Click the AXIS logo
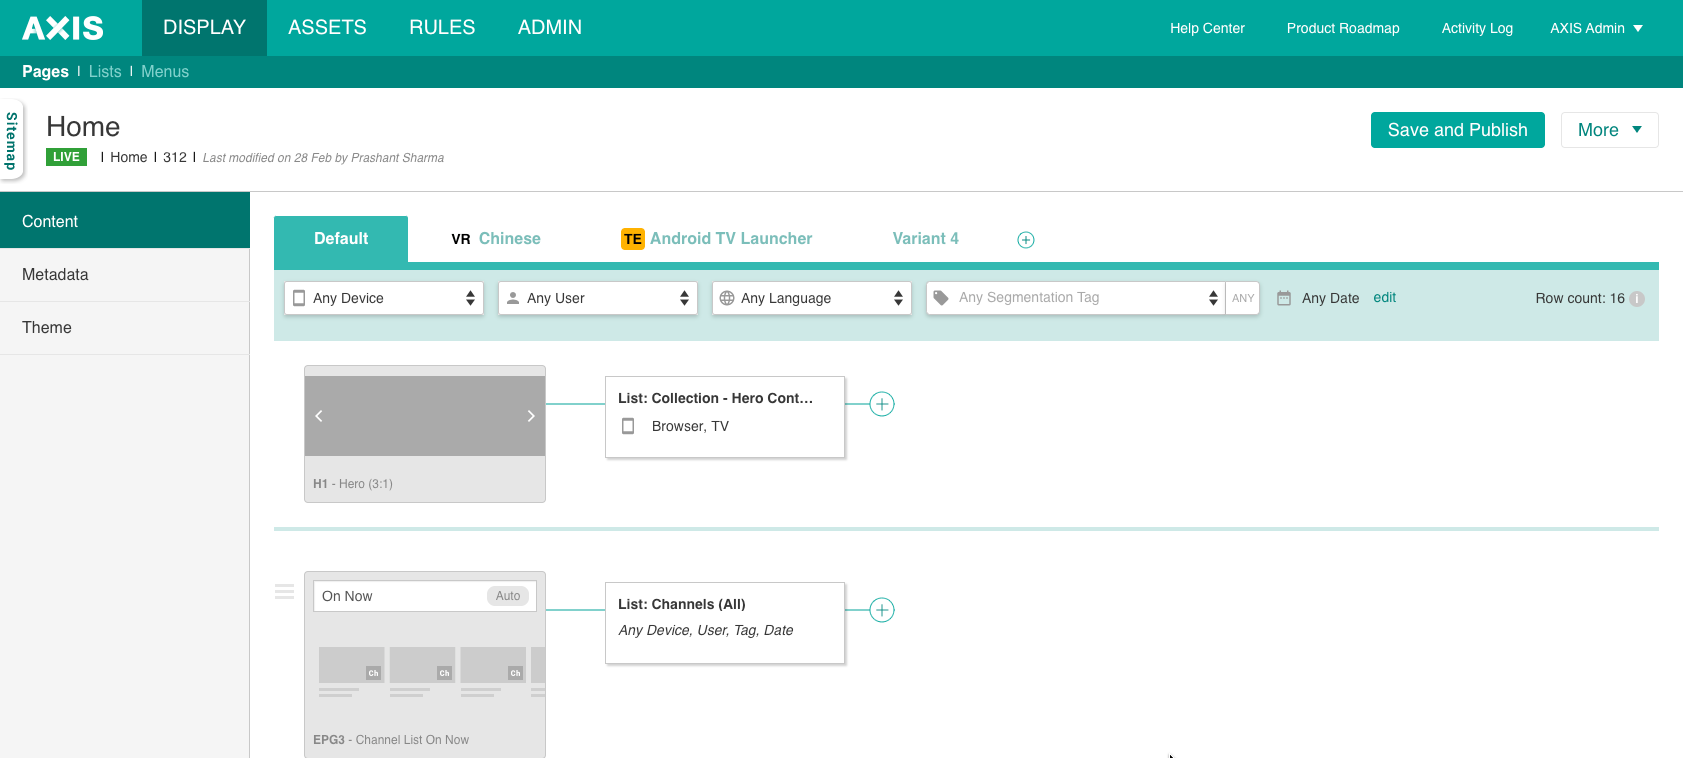This screenshot has height=758, width=1683. coord(63,28)
